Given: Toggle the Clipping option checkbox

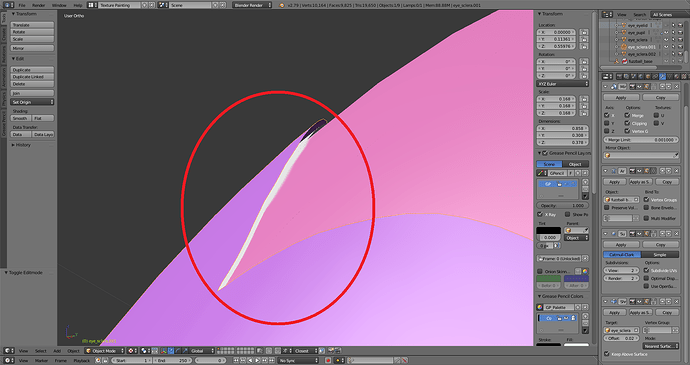Looking at the screenshot, I should point(627,123).
